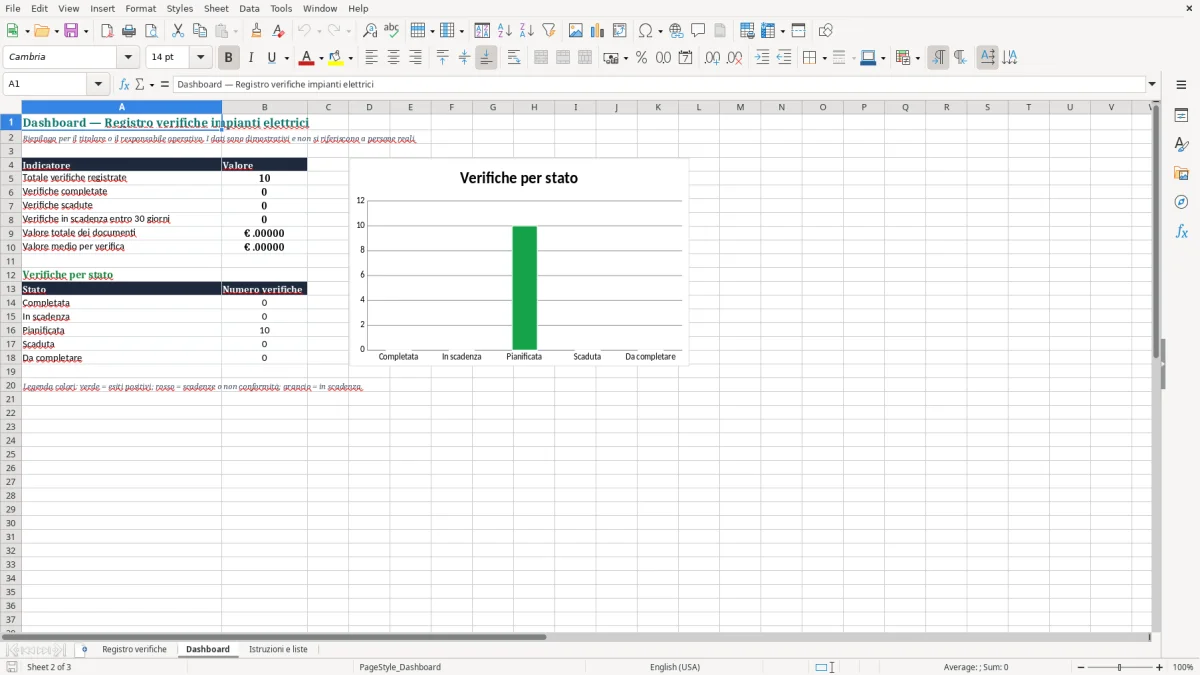Screen dimensions: 1200x675
Task: Expand Background Color dropdown arrow
Action: click(x=351, y=58)
